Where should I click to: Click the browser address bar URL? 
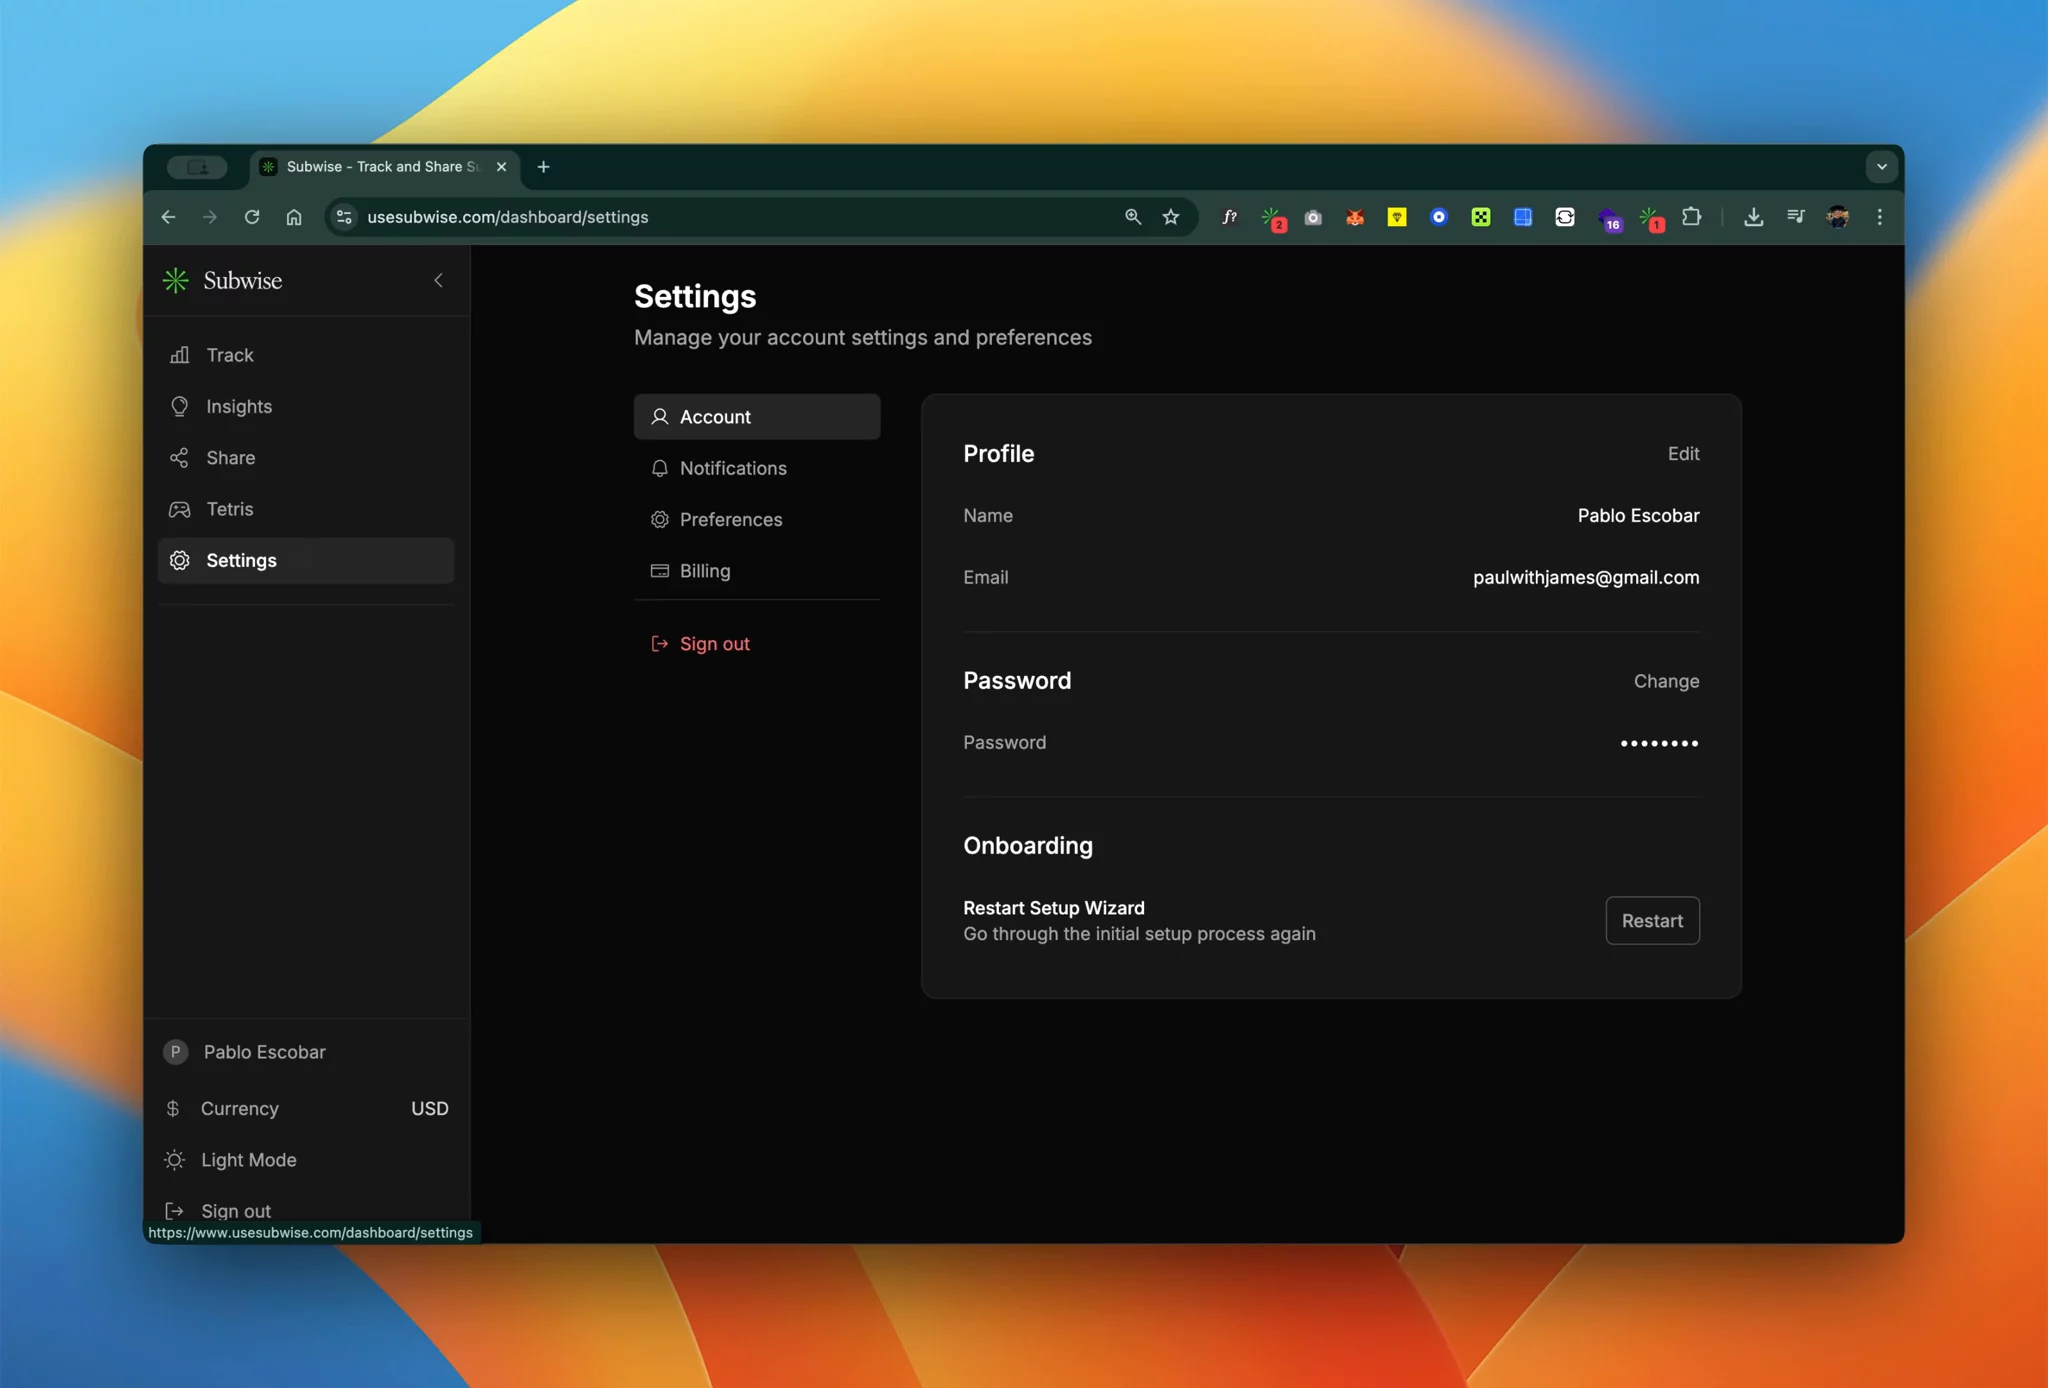click(x=507, y=217)
